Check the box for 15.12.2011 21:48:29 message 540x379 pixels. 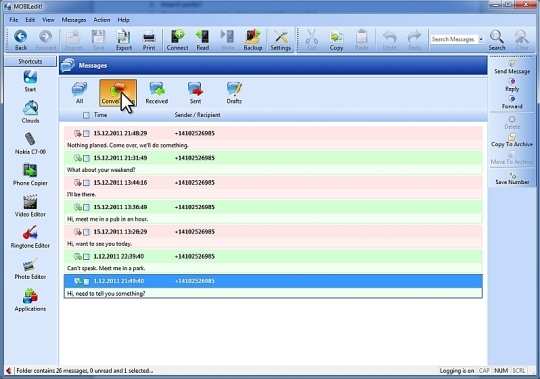86,134
